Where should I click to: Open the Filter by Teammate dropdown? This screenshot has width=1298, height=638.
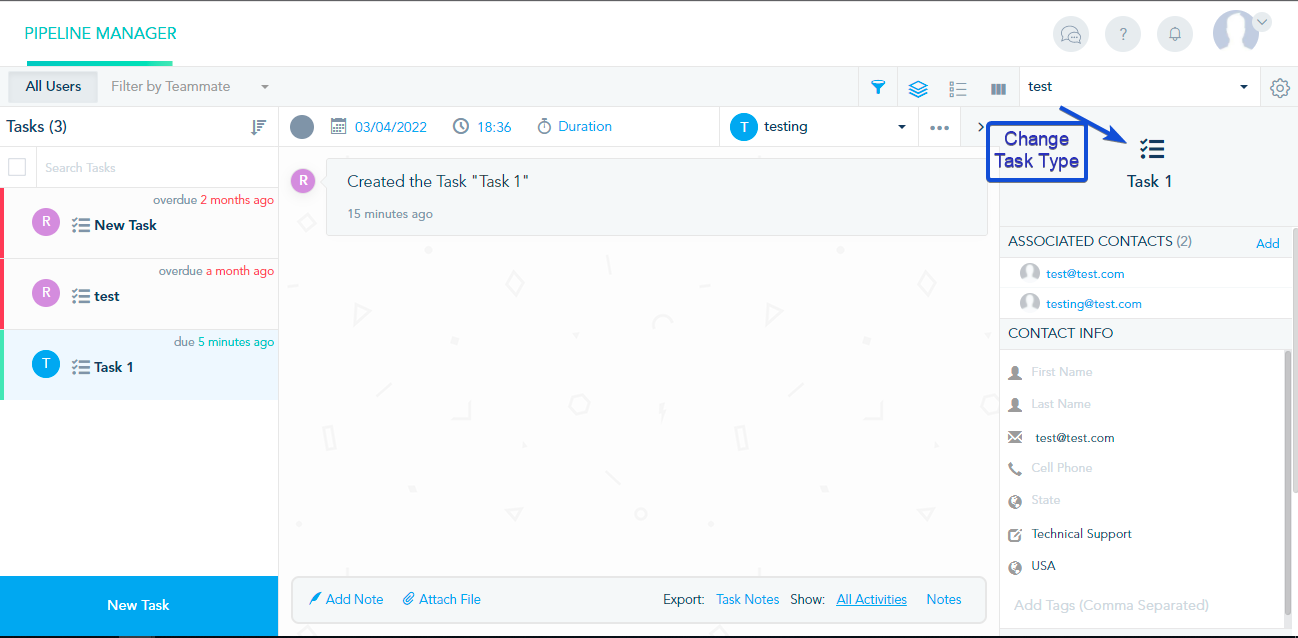(190, 86)
